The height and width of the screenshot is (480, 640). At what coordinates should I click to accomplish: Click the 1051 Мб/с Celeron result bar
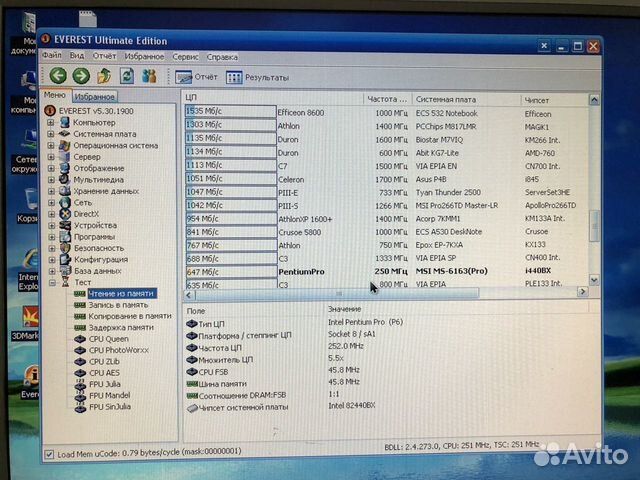click(231, 178)
